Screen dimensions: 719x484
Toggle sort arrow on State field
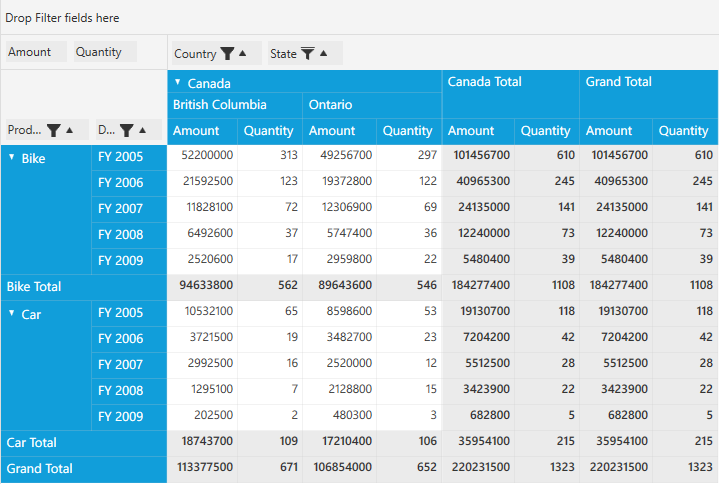tap(324, 54)
